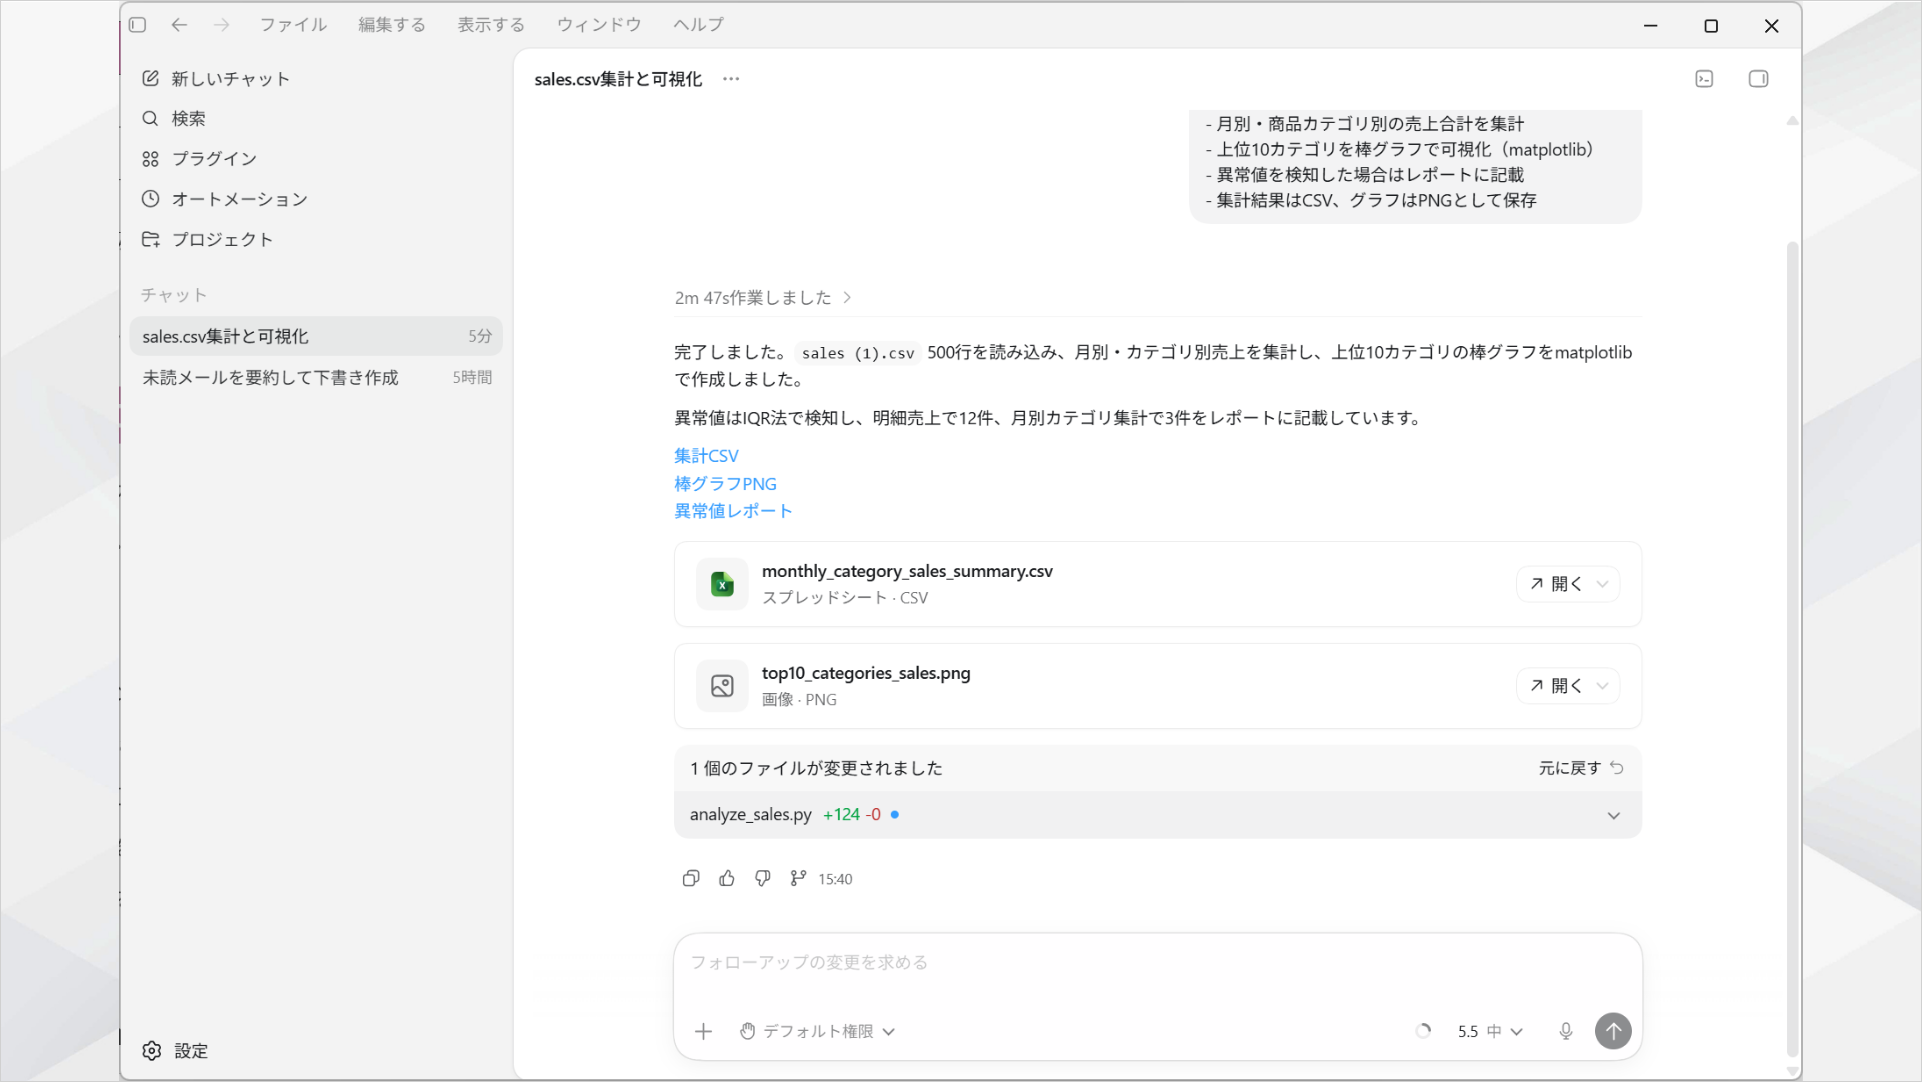Viewport: 1922px width, 1082px height.
Task: Open the 5.5 中 model dropdown
Action: click(1490, 1032)
